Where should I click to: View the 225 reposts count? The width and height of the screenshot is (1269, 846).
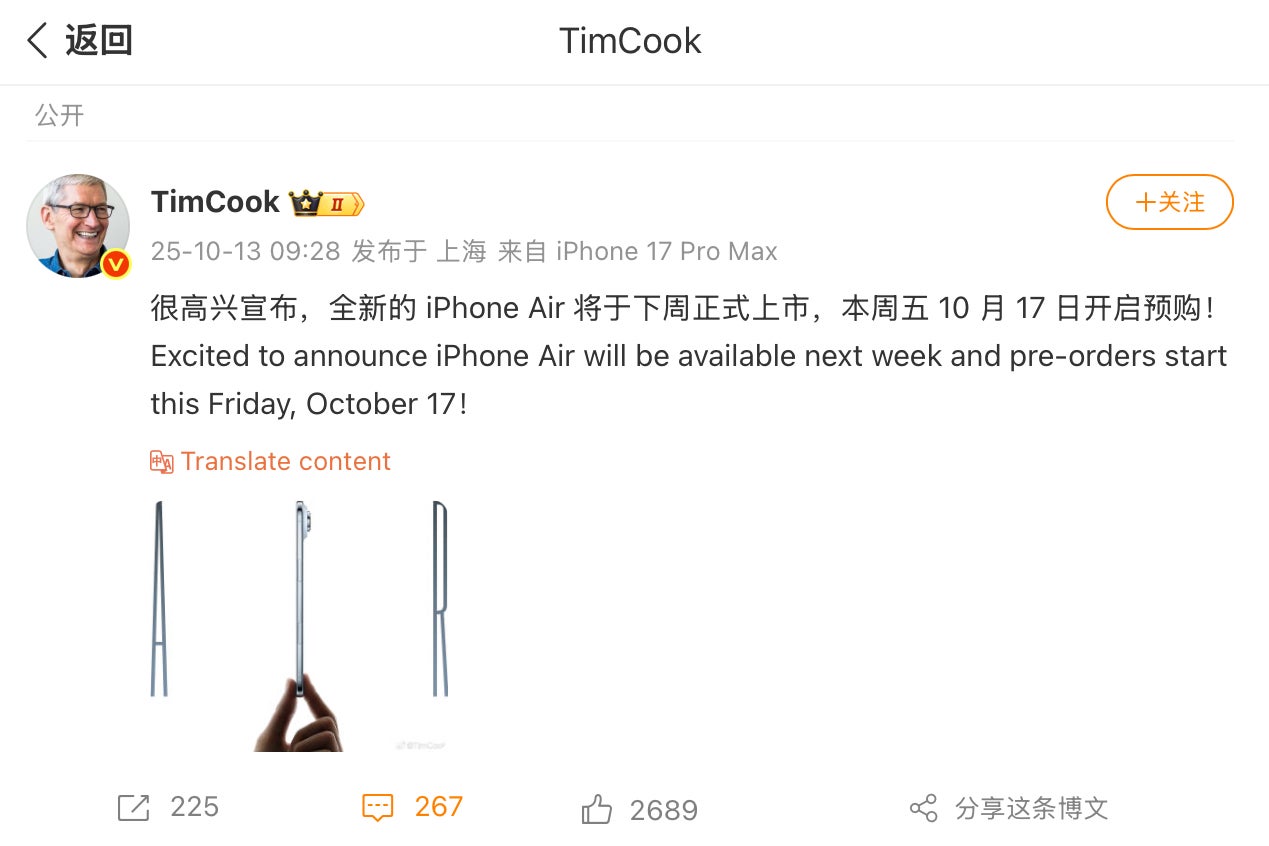click(194, 807)
